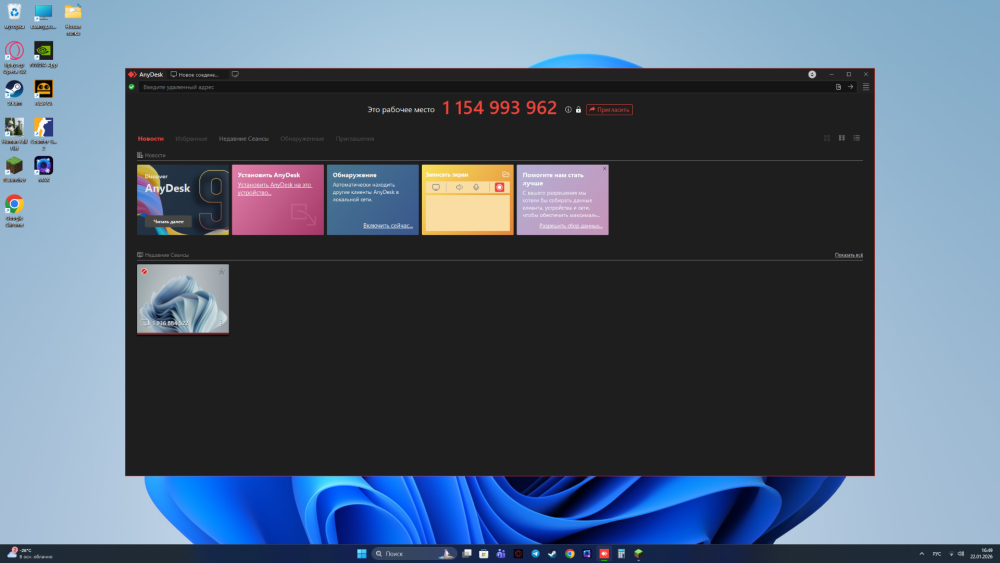
Task: Click 'Читать далее' on Discover AnyDesk card
Action: coord(168,221)
